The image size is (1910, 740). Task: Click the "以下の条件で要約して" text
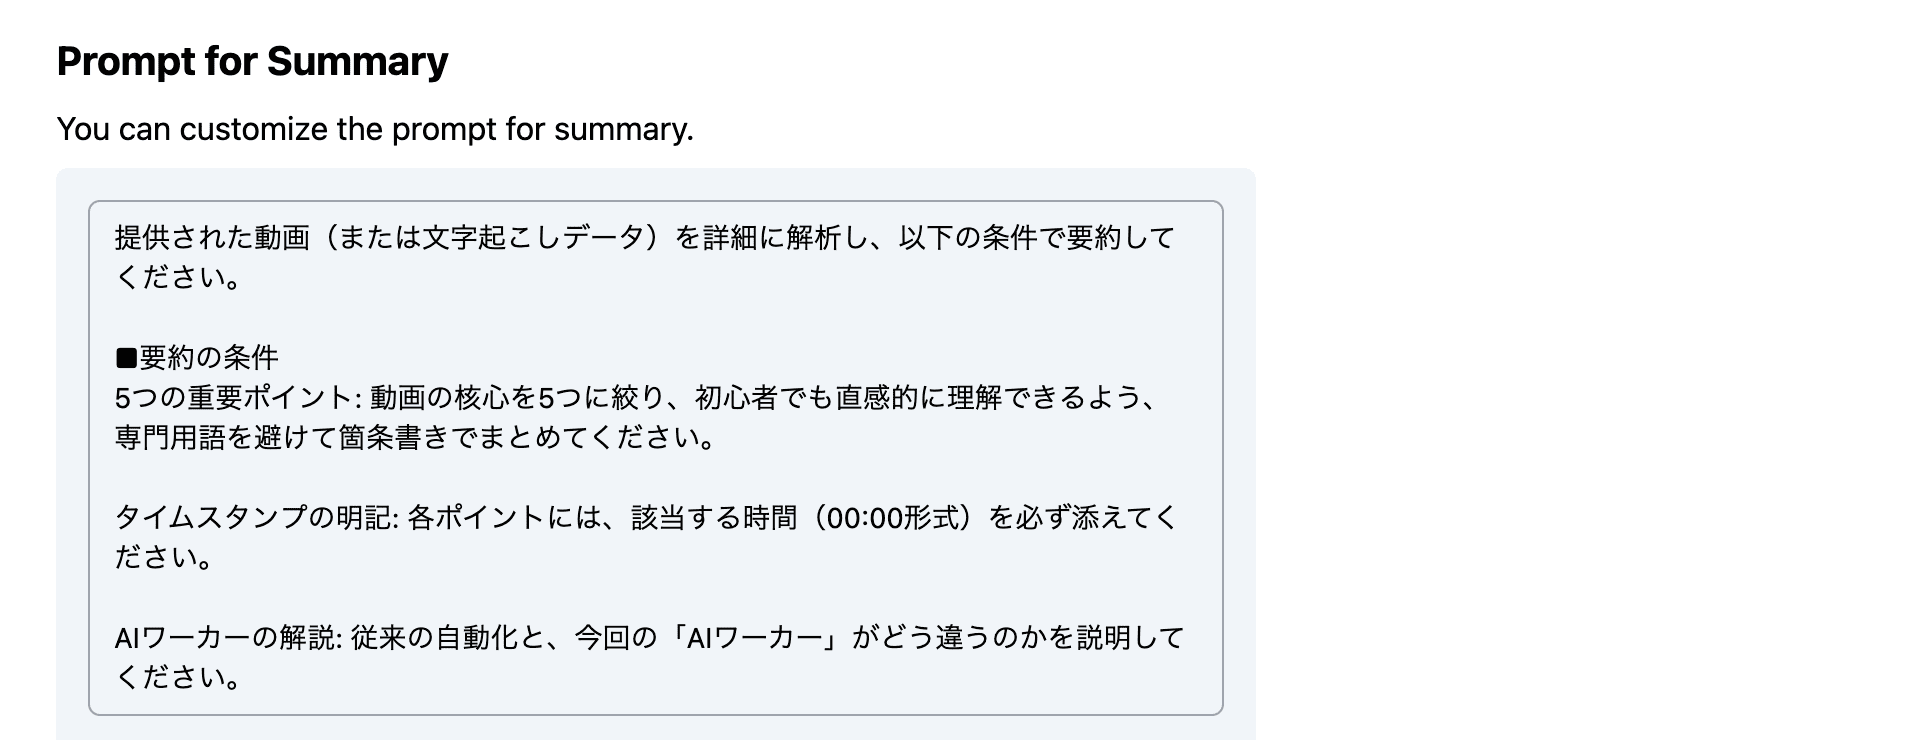click(x=1036, y=238)
